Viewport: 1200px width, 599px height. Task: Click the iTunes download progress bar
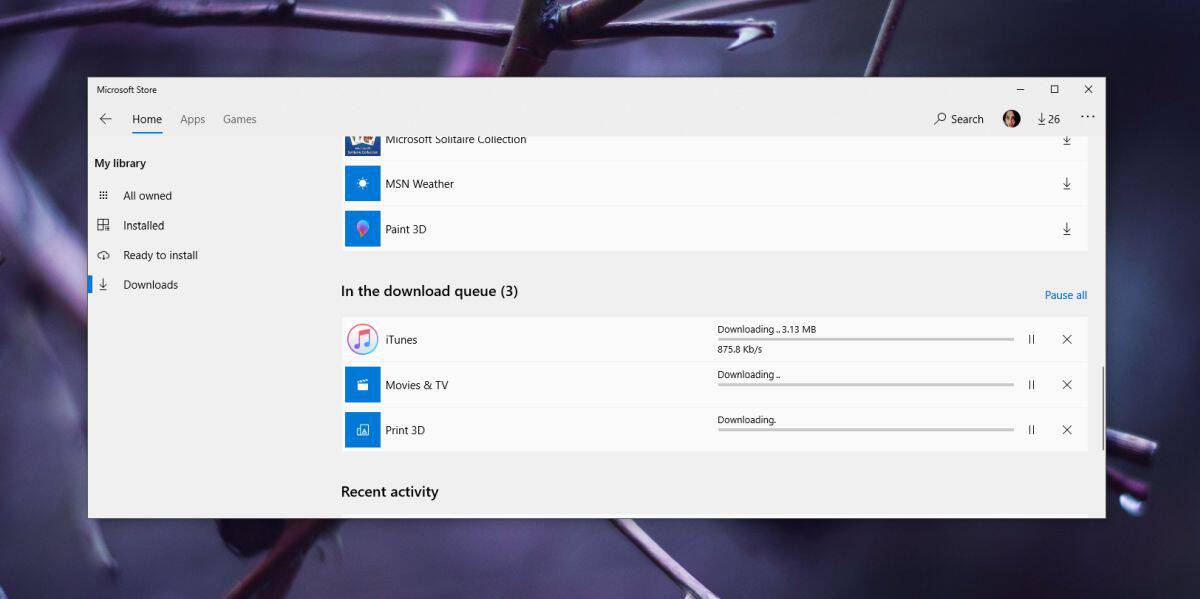(865, 339)
